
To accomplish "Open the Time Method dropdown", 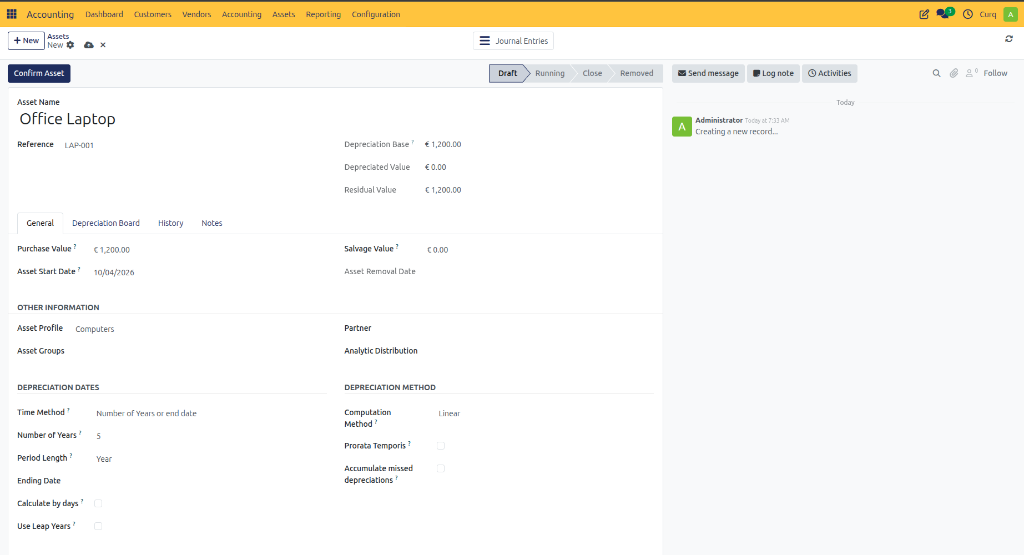I will coord(210,413).
